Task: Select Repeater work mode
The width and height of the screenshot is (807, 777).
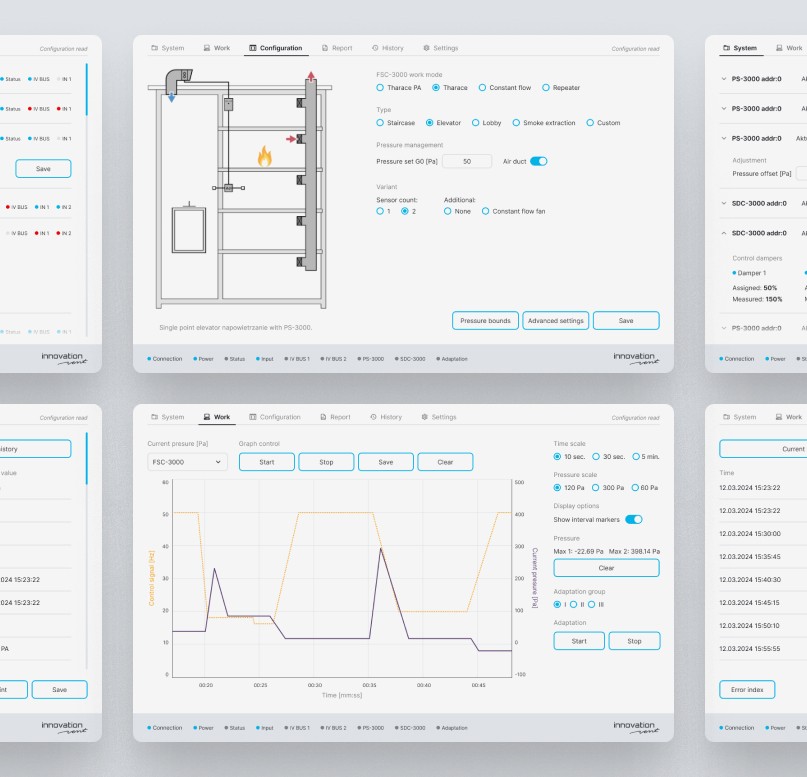Action: [561, 87]
